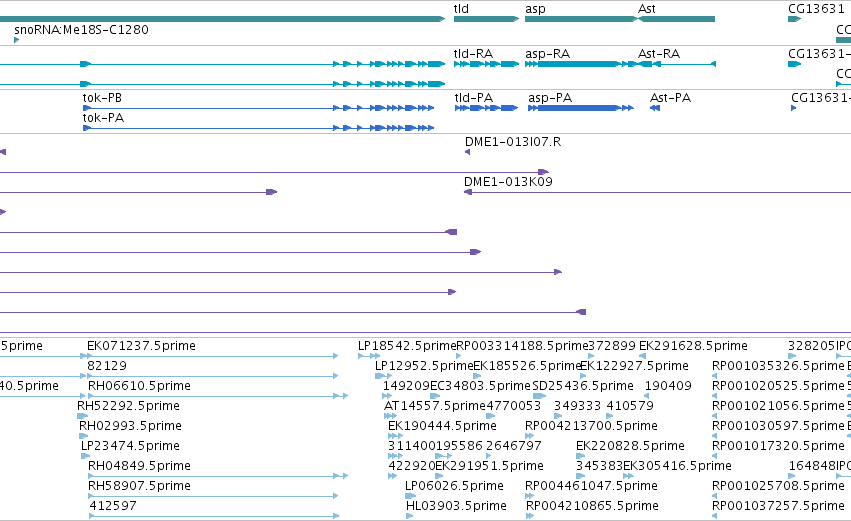Screen dimensions: 851x521
Task: Select EST label 2646797
Action: (513, 446)
